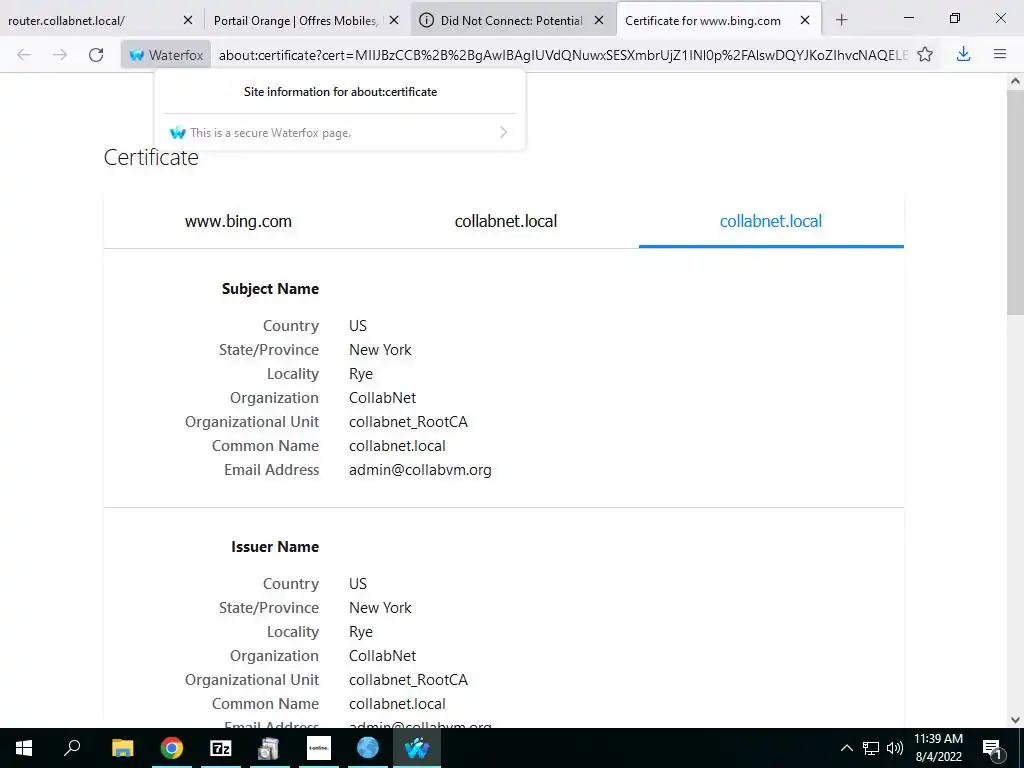1024x768 pixels.
Task: Click the Subject Name heading
Action: pyautogui.click(x=270, y=289)
